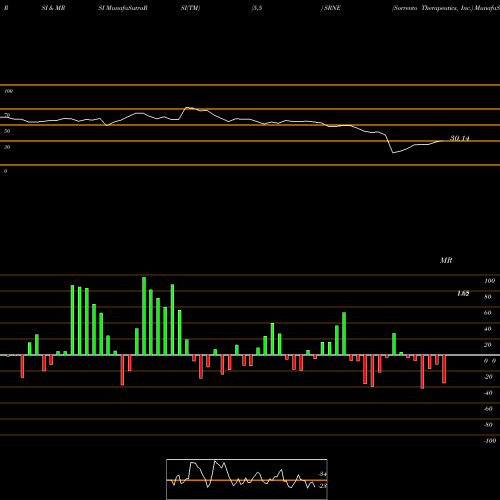Click the 40 label on the MR axis
500x500 pixels.
(x=488, y=329)
